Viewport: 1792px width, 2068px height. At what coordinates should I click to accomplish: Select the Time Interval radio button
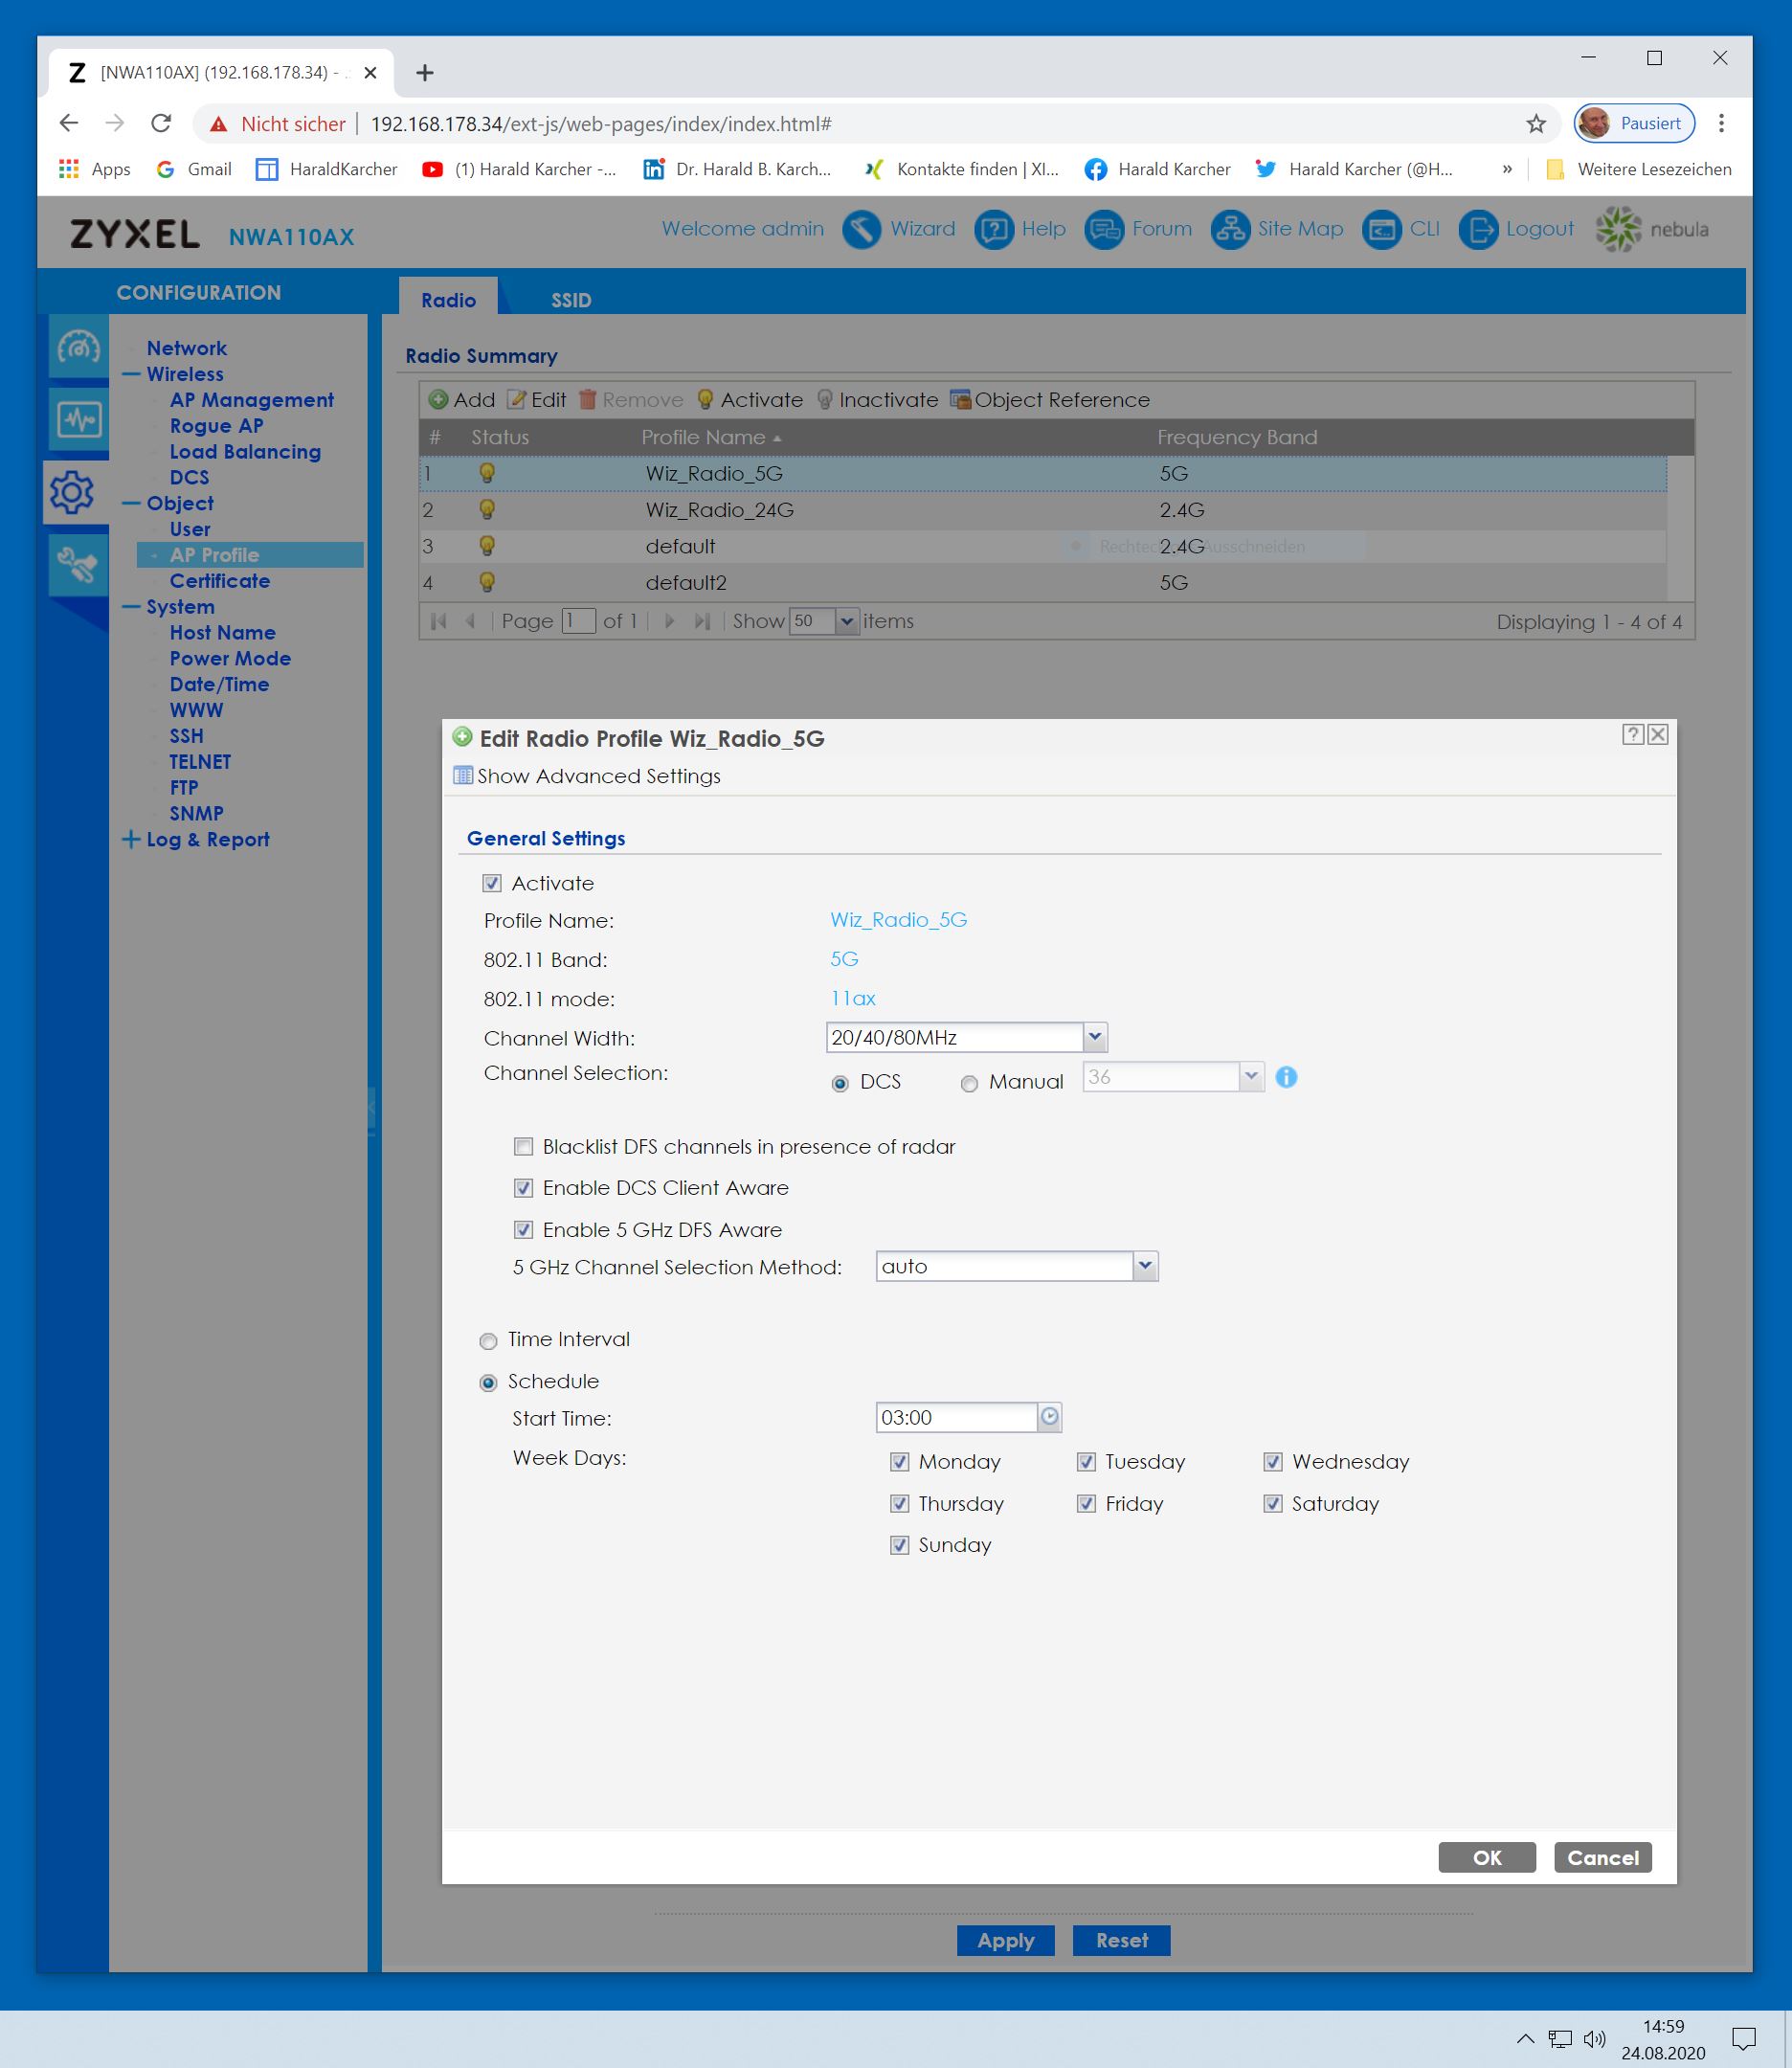click(488, 1341)
